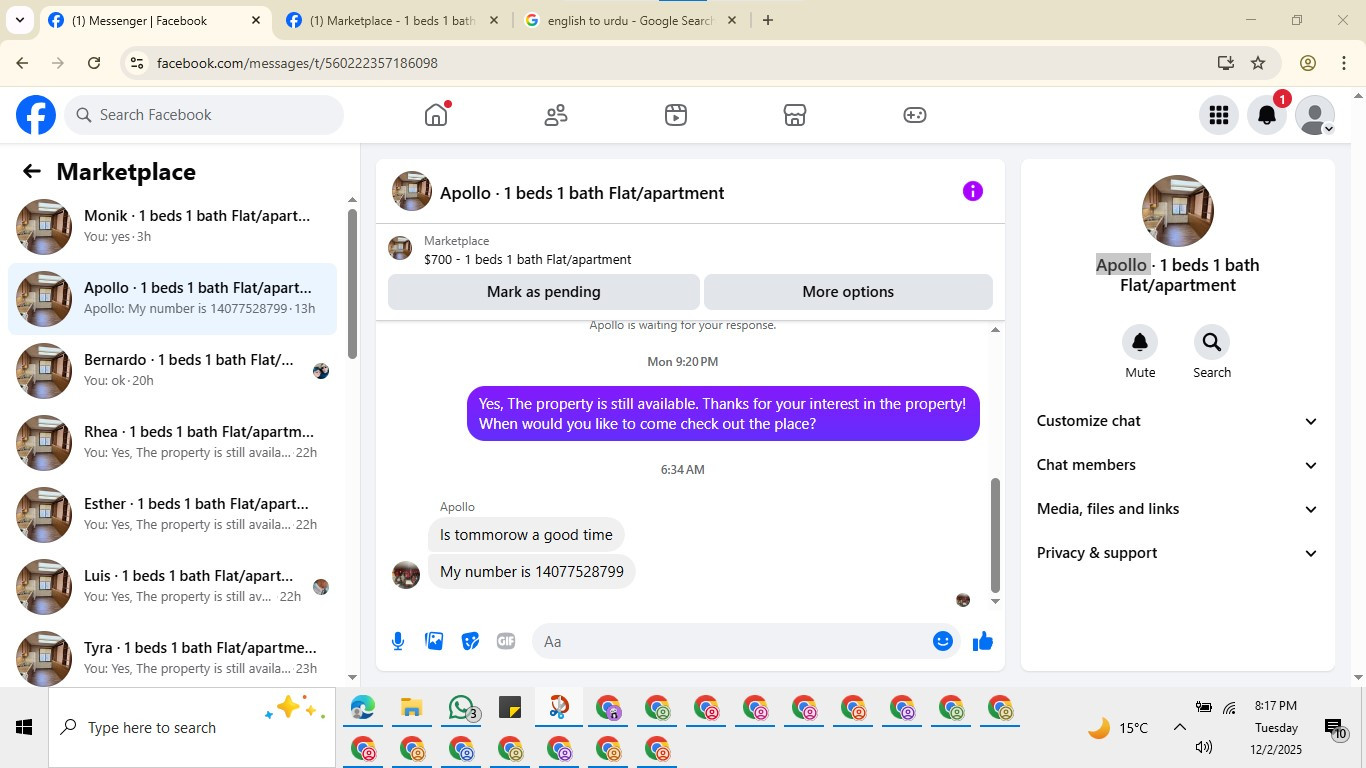Search in conversation magnifier icon
The image size is (1366, 768).
[1212, 343]
